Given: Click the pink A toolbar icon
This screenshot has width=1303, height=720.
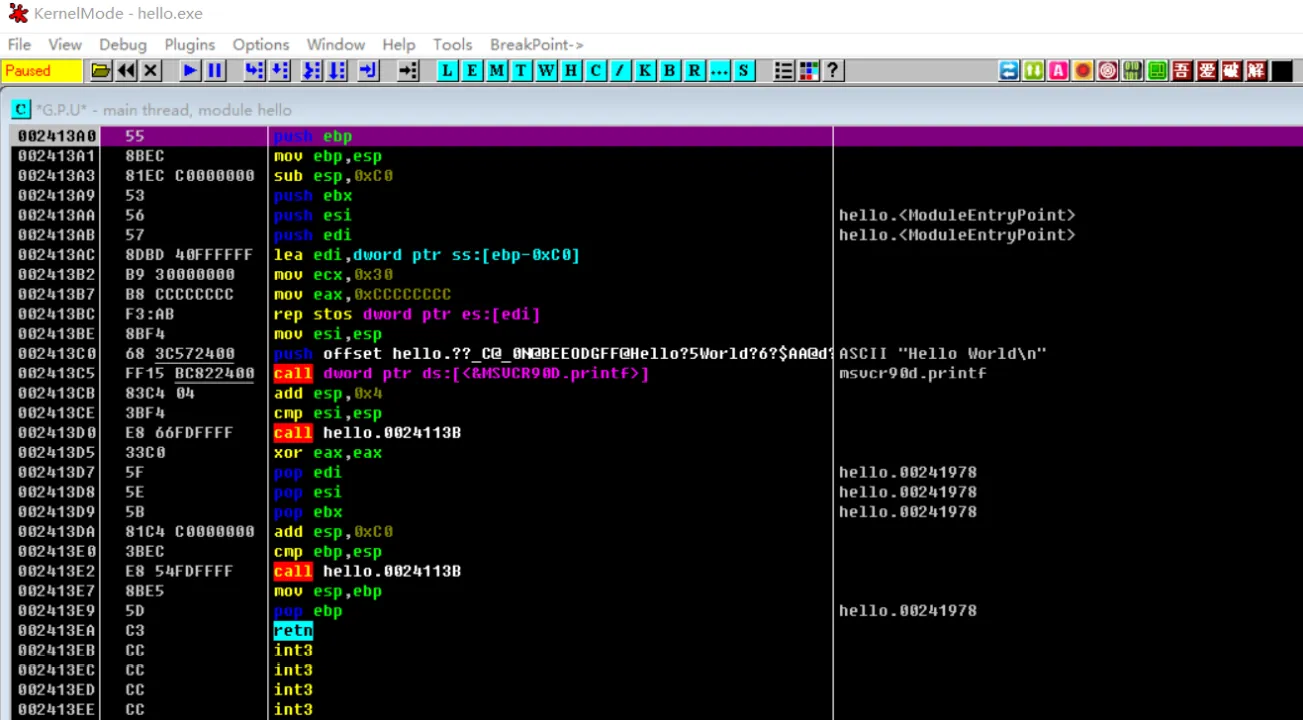Looking at the screenshot, I should (1058, 70).
